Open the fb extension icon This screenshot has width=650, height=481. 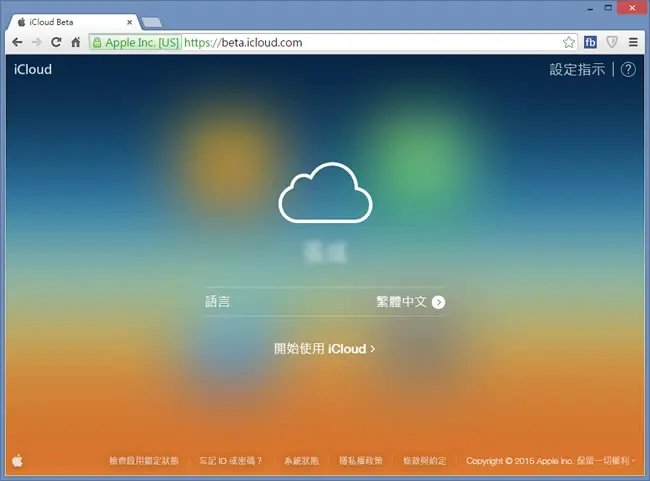590,42
